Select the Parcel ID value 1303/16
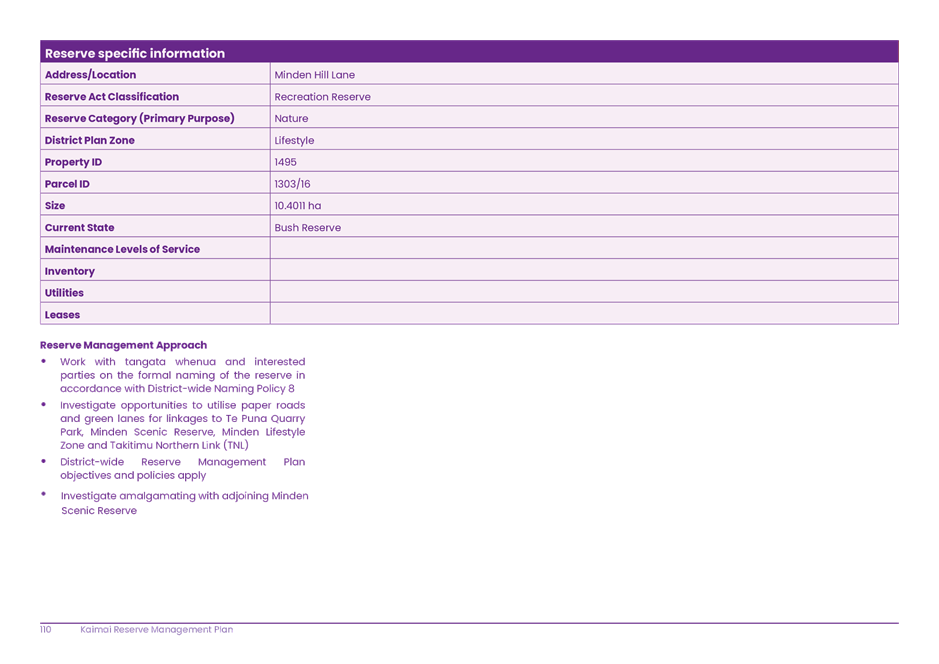This screenshot has height=664, width=939. (x=293, y=184)
